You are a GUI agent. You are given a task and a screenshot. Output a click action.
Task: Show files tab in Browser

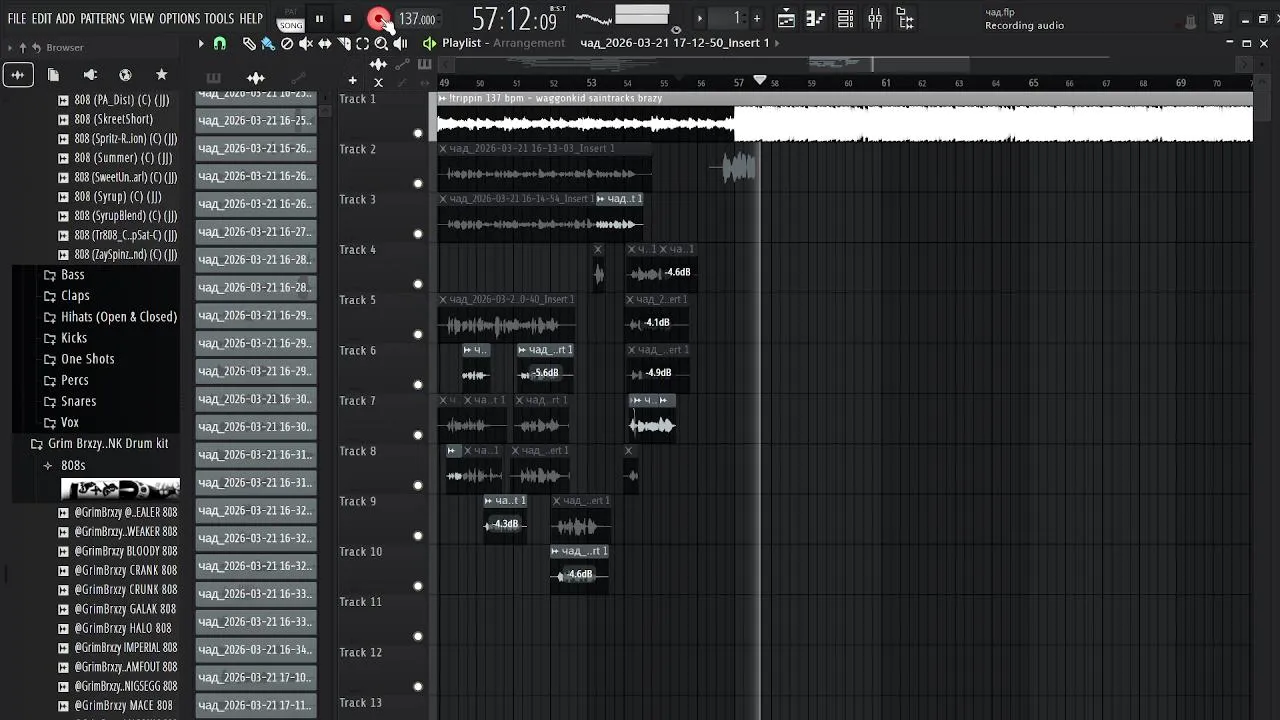point(54,75)
